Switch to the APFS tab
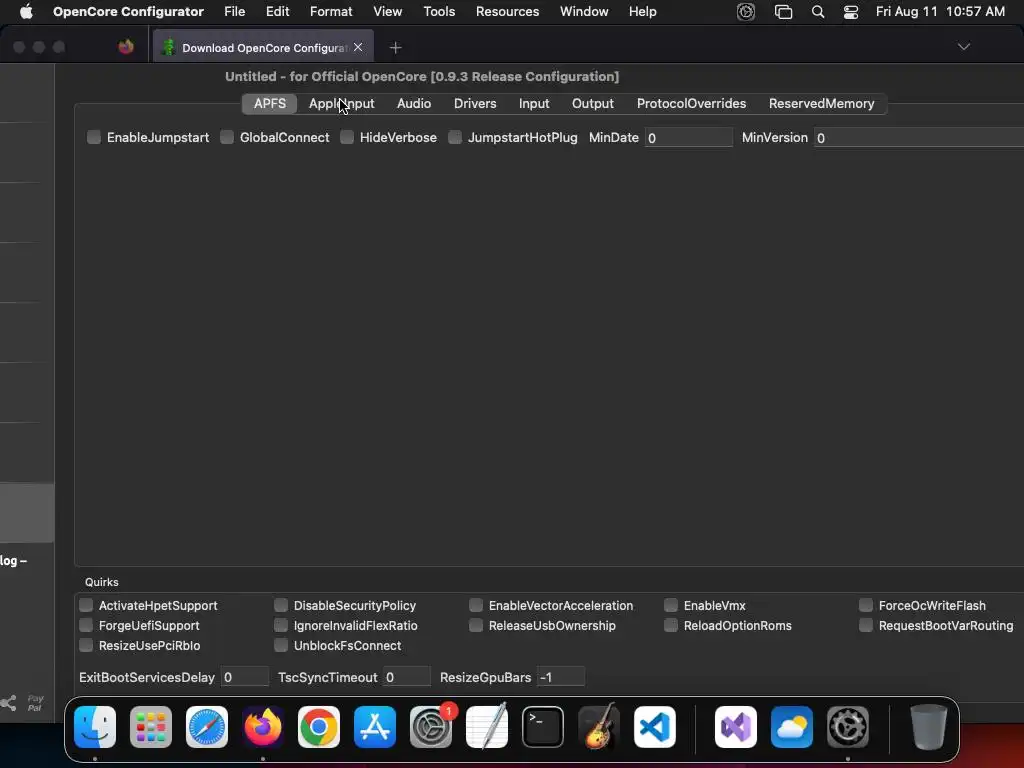This screenshot has height=768, width=1024. (x=270, y=103)
